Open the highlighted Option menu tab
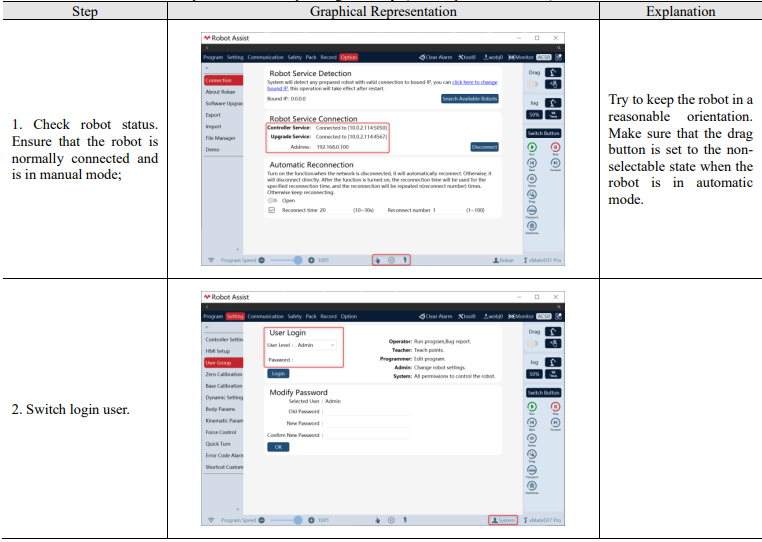 tap(348, 57)
